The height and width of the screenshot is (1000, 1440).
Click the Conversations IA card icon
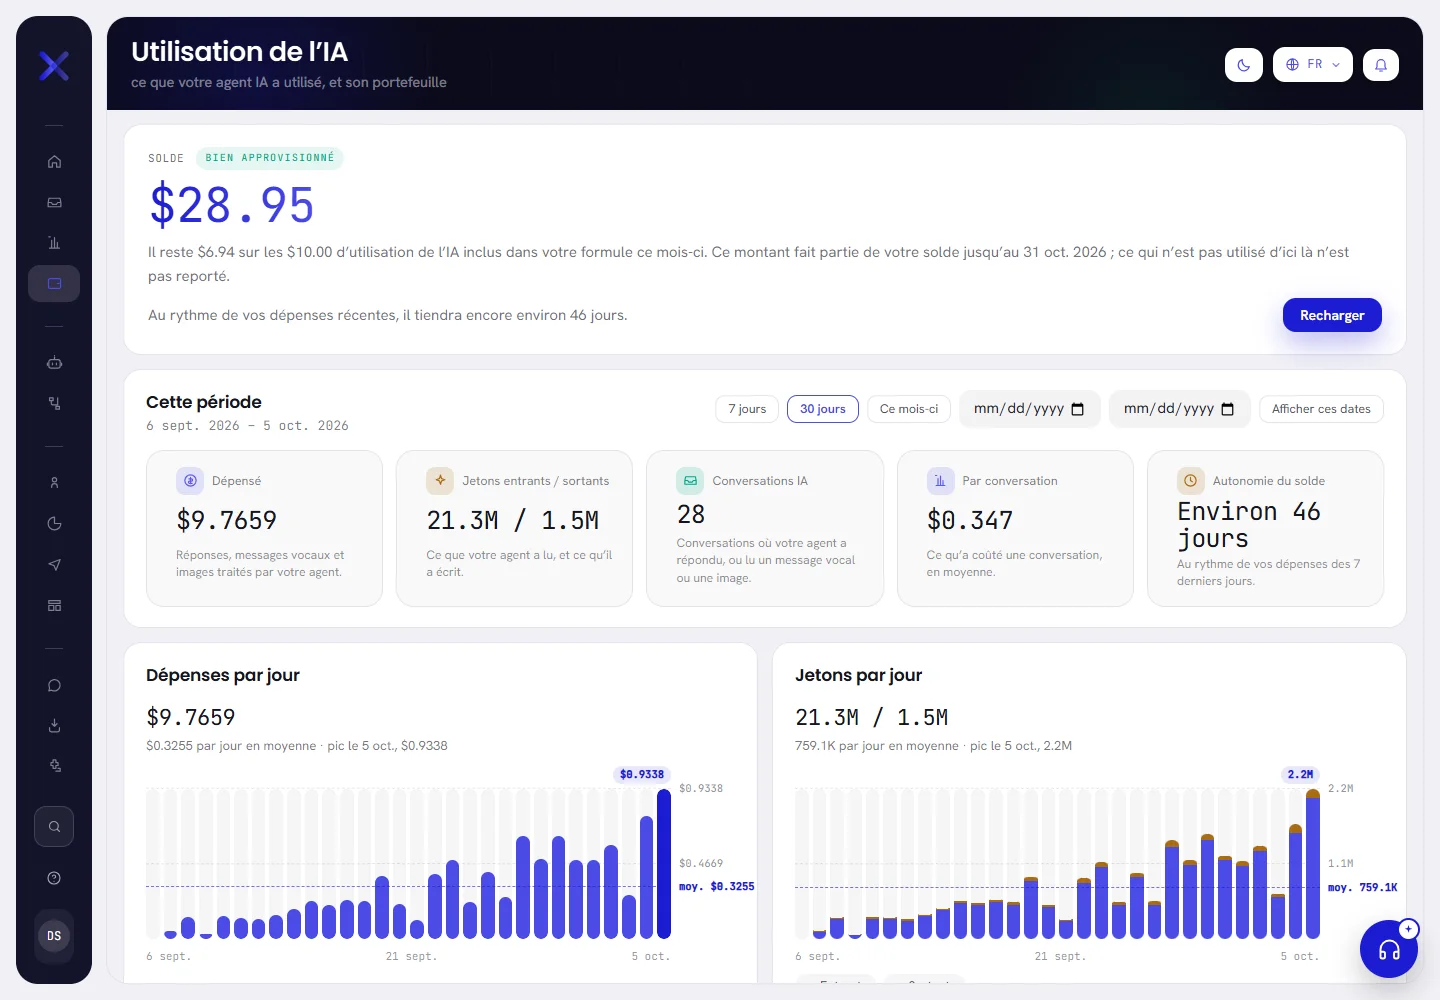tap(690, 481)
